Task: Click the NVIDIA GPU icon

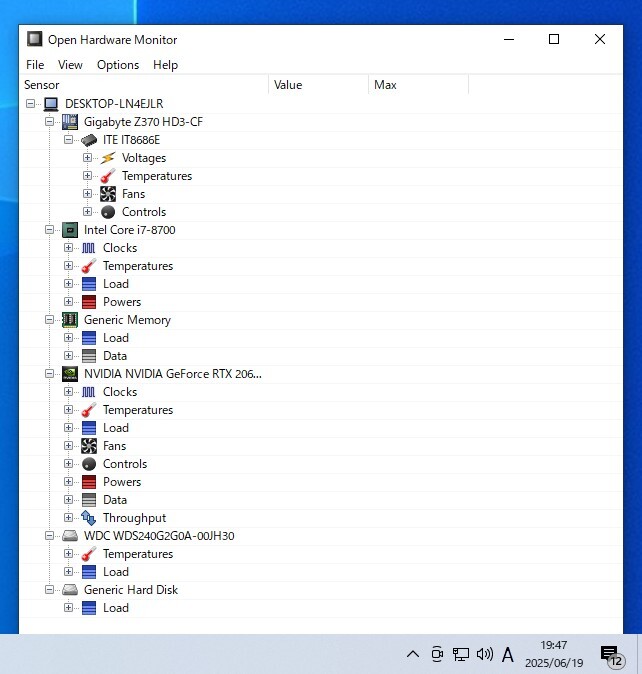Action: point(70,374)
